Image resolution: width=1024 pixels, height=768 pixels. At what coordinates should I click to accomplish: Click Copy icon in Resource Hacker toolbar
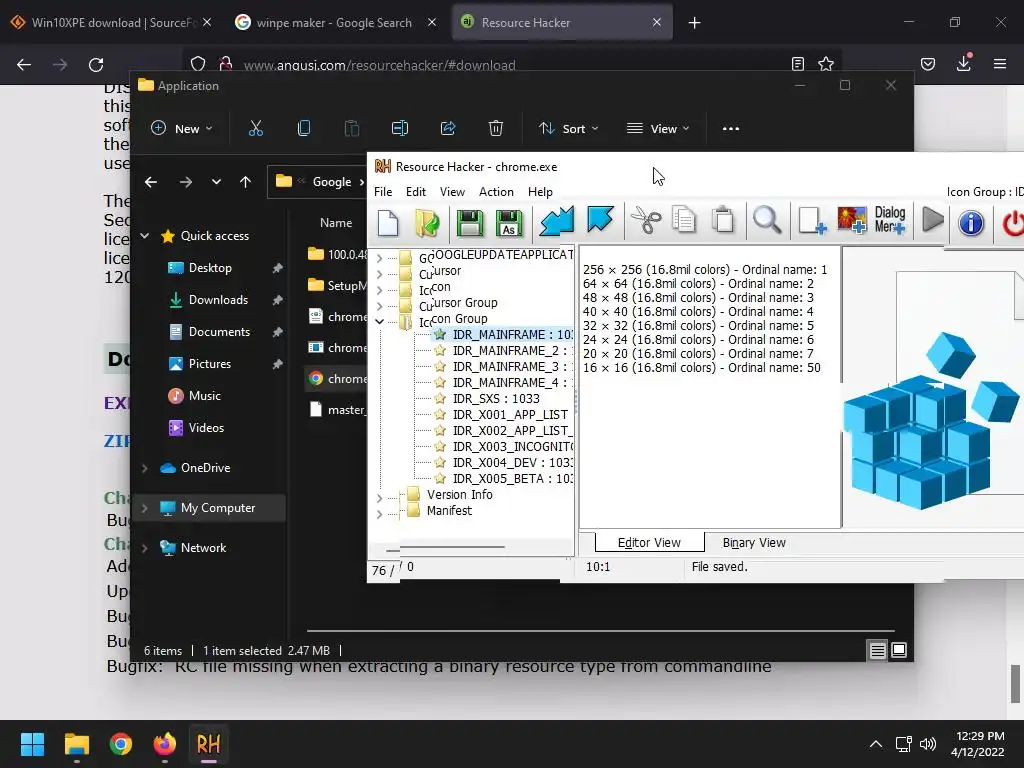[x=684, y=220]
